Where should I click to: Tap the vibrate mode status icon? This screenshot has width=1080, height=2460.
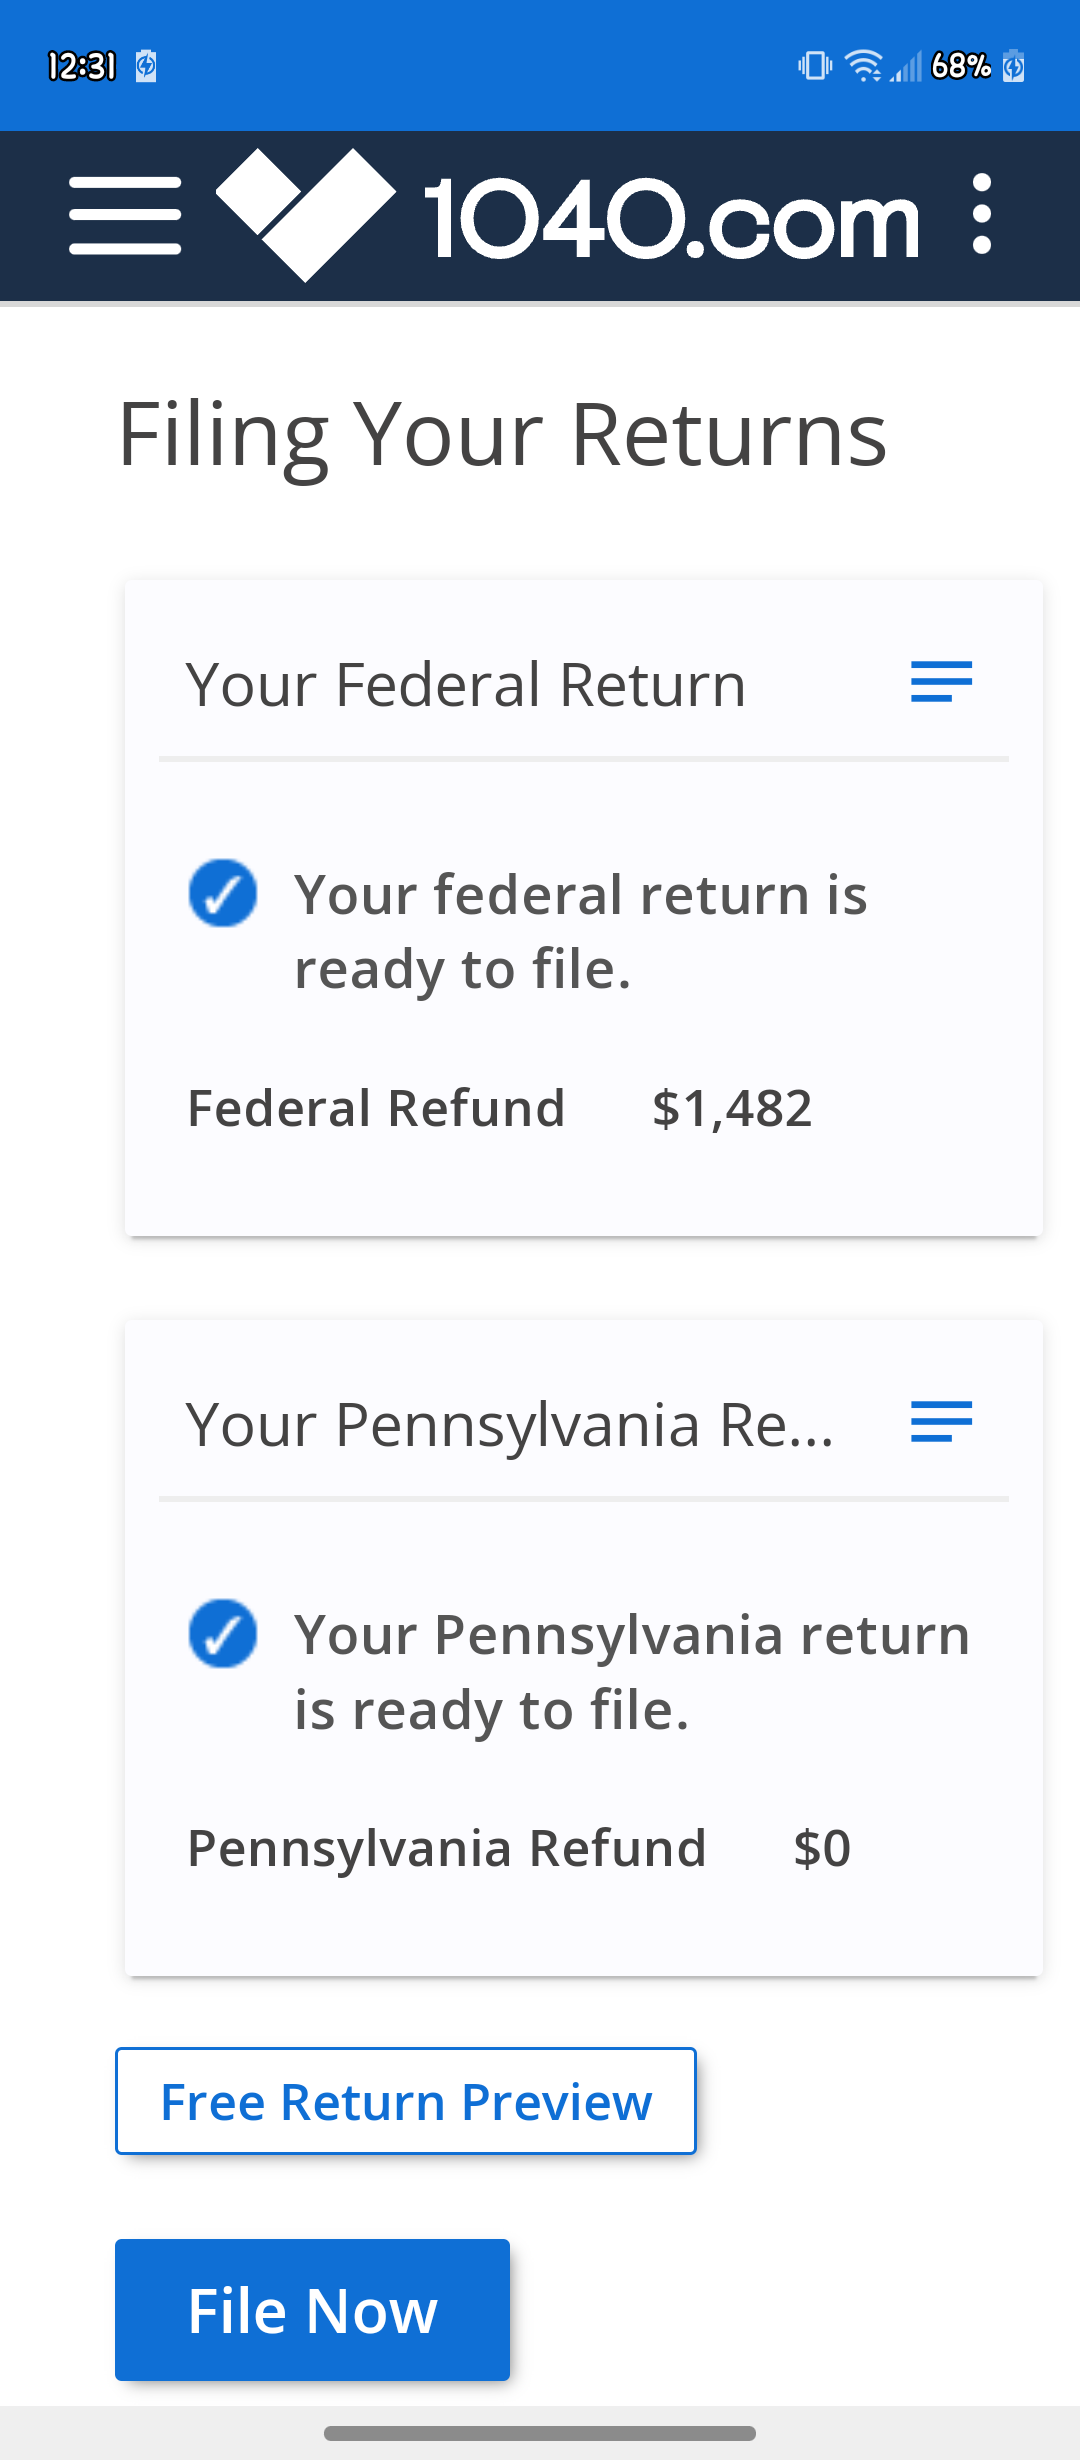click(x=815, y=66)
